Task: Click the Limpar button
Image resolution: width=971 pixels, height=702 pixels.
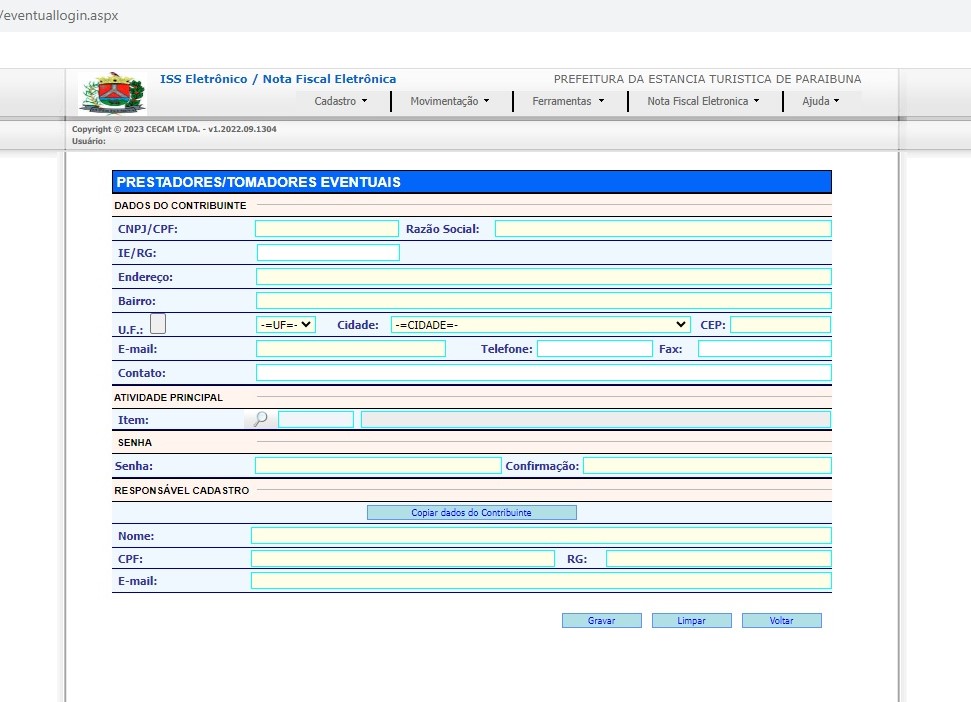Action: pos(691,620)
